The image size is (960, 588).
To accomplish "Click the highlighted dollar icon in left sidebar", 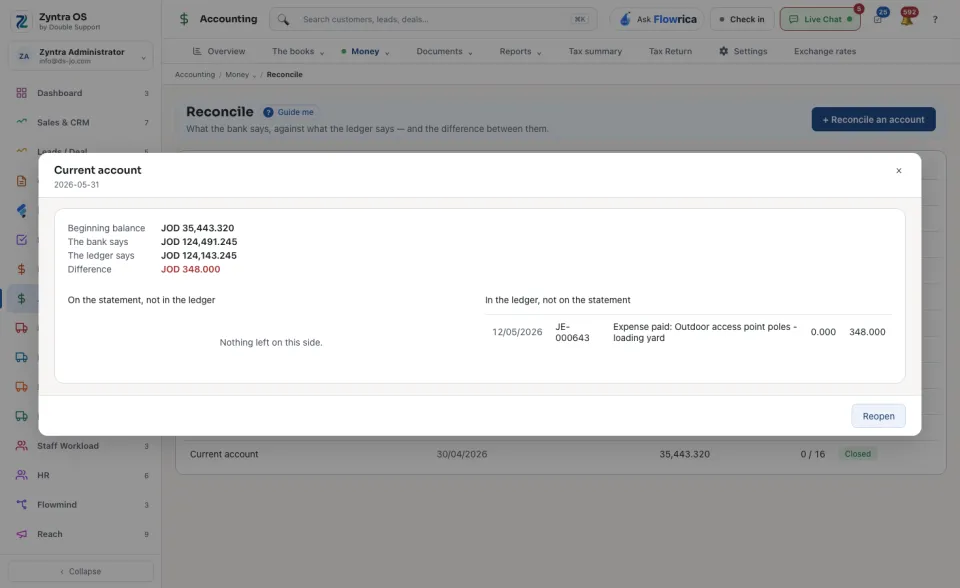I will 21,298.
